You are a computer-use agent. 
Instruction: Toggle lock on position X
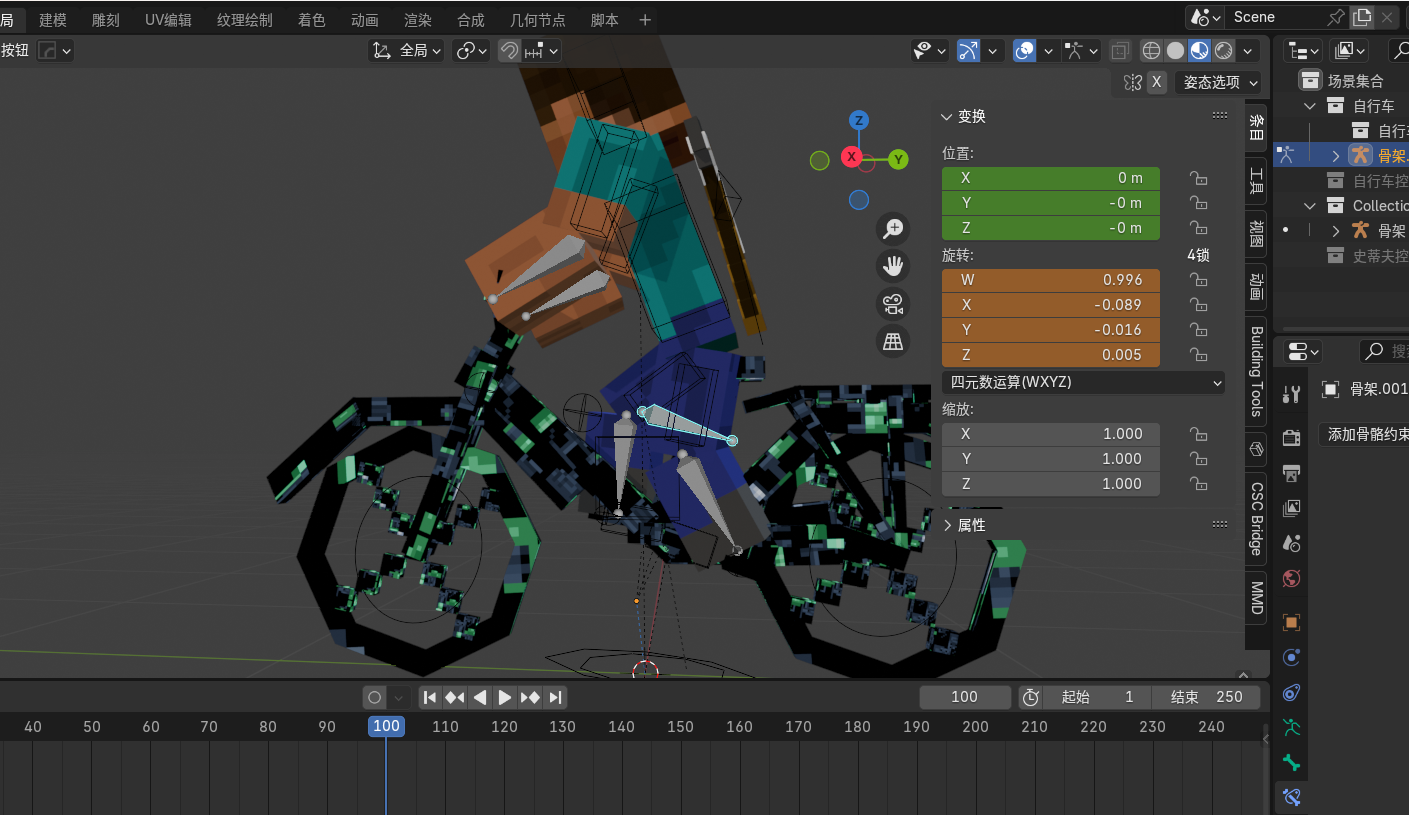click(1198, 178)
